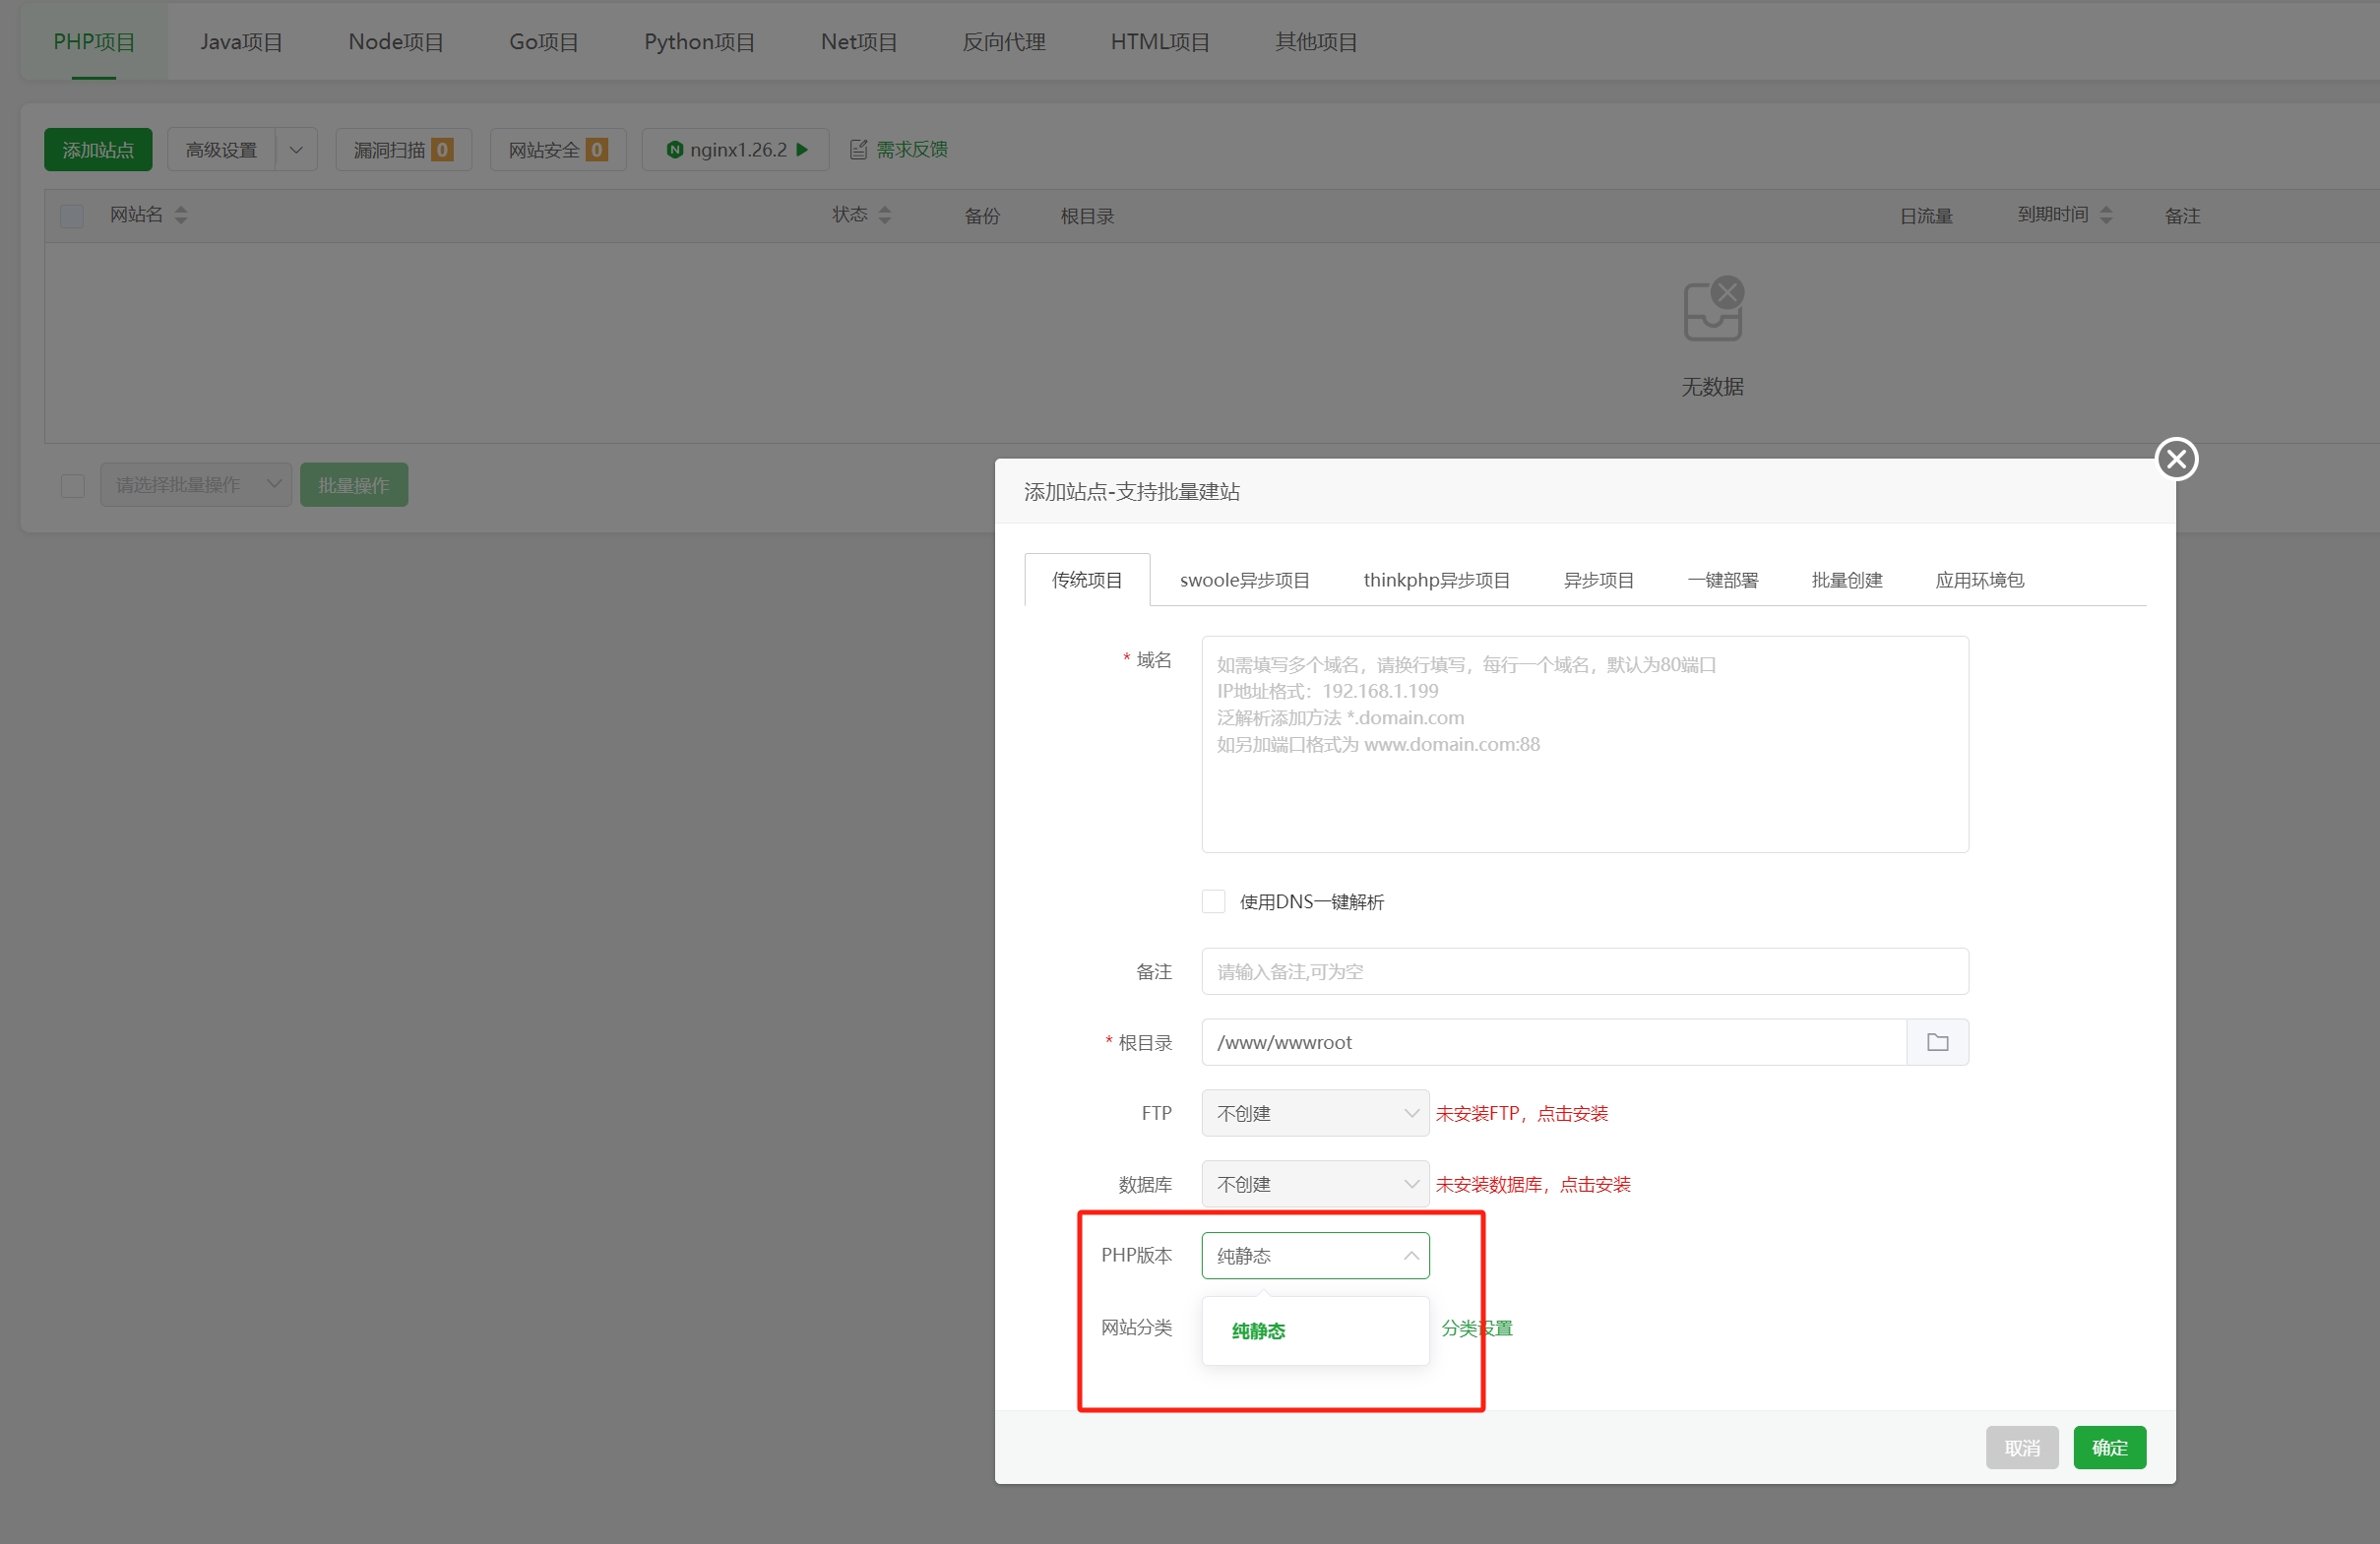Switch to 其他项目 tab

click(x=1316, y=42)
